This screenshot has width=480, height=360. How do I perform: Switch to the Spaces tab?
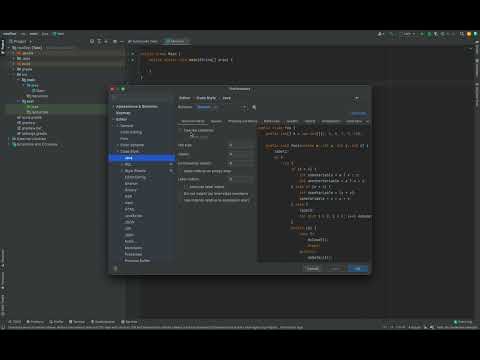216,121
